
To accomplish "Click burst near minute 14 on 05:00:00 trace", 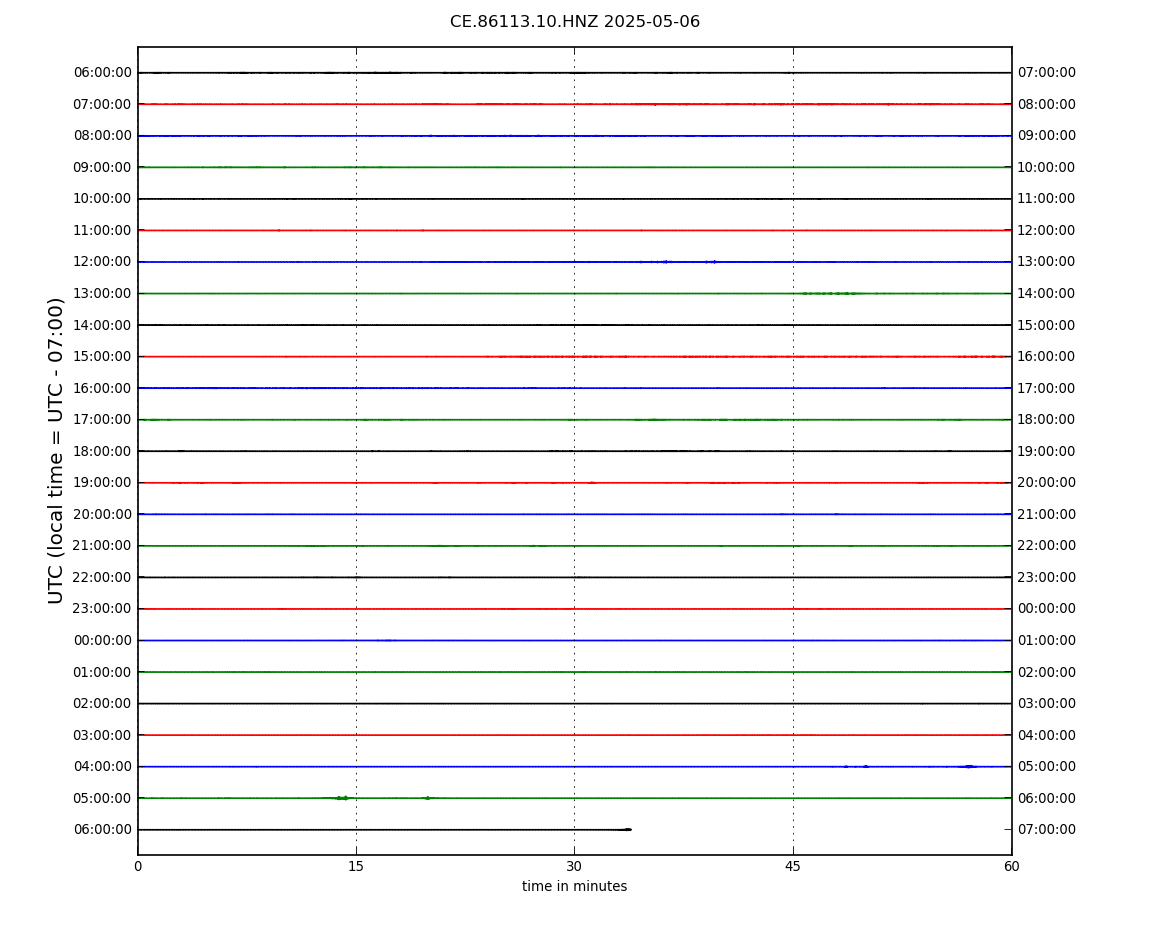I will click(x=342, y=798).
